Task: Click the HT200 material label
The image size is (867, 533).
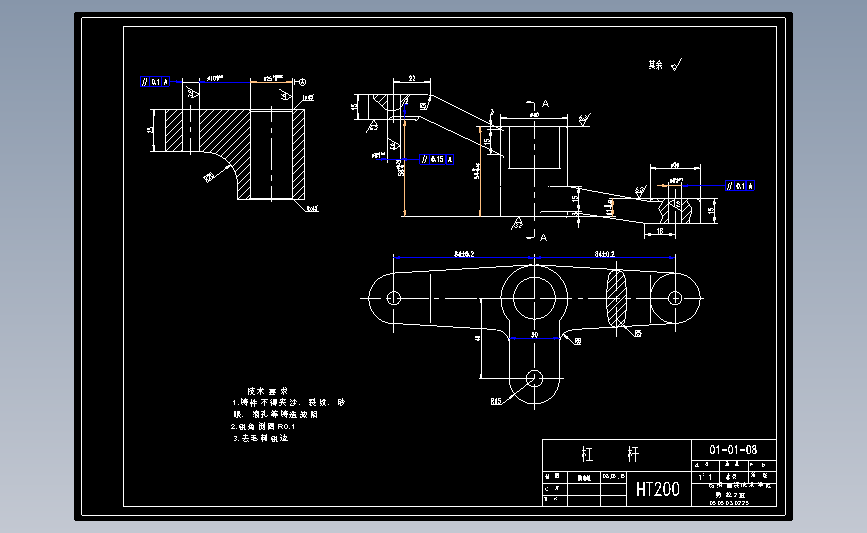Action: [657, 489]
